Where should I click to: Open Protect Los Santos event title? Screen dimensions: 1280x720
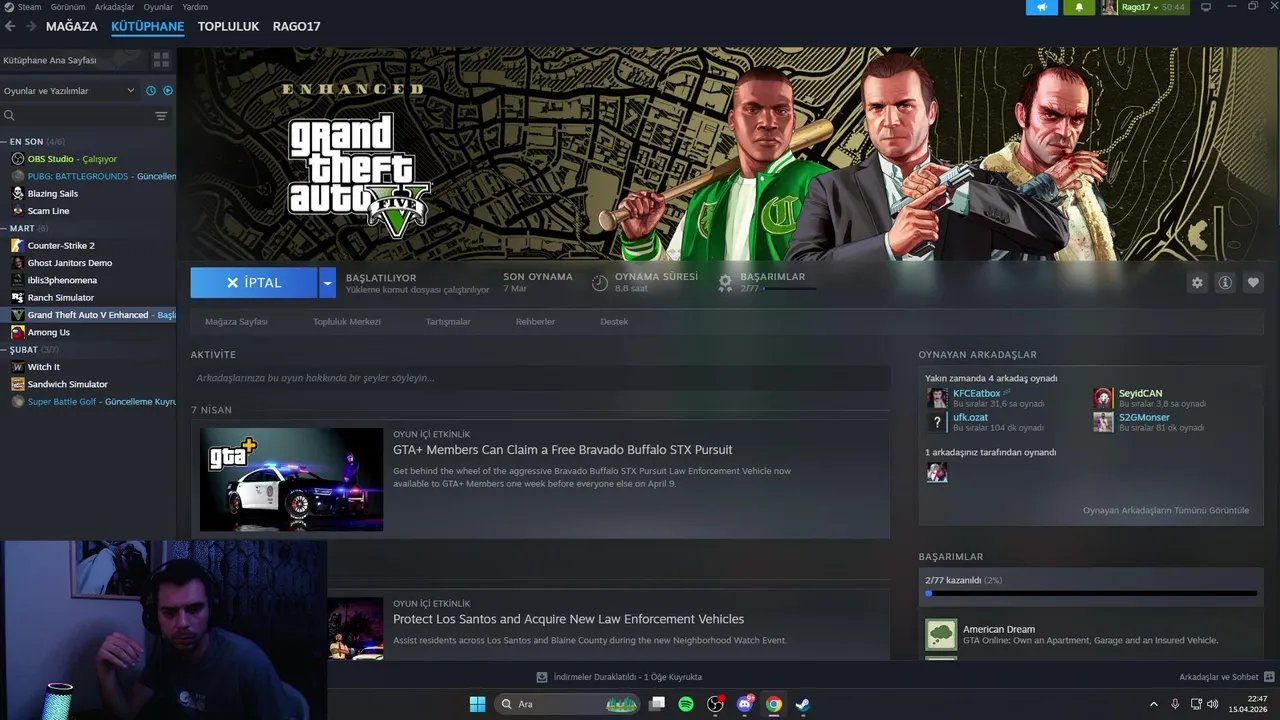[568, 619]
